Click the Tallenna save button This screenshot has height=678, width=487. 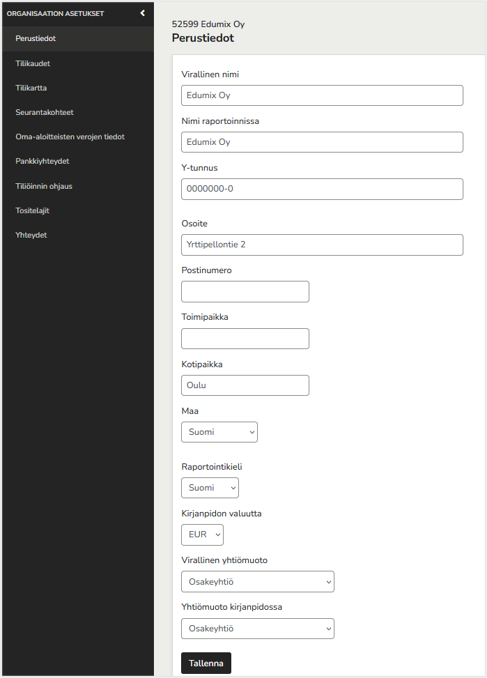point(206,663)
